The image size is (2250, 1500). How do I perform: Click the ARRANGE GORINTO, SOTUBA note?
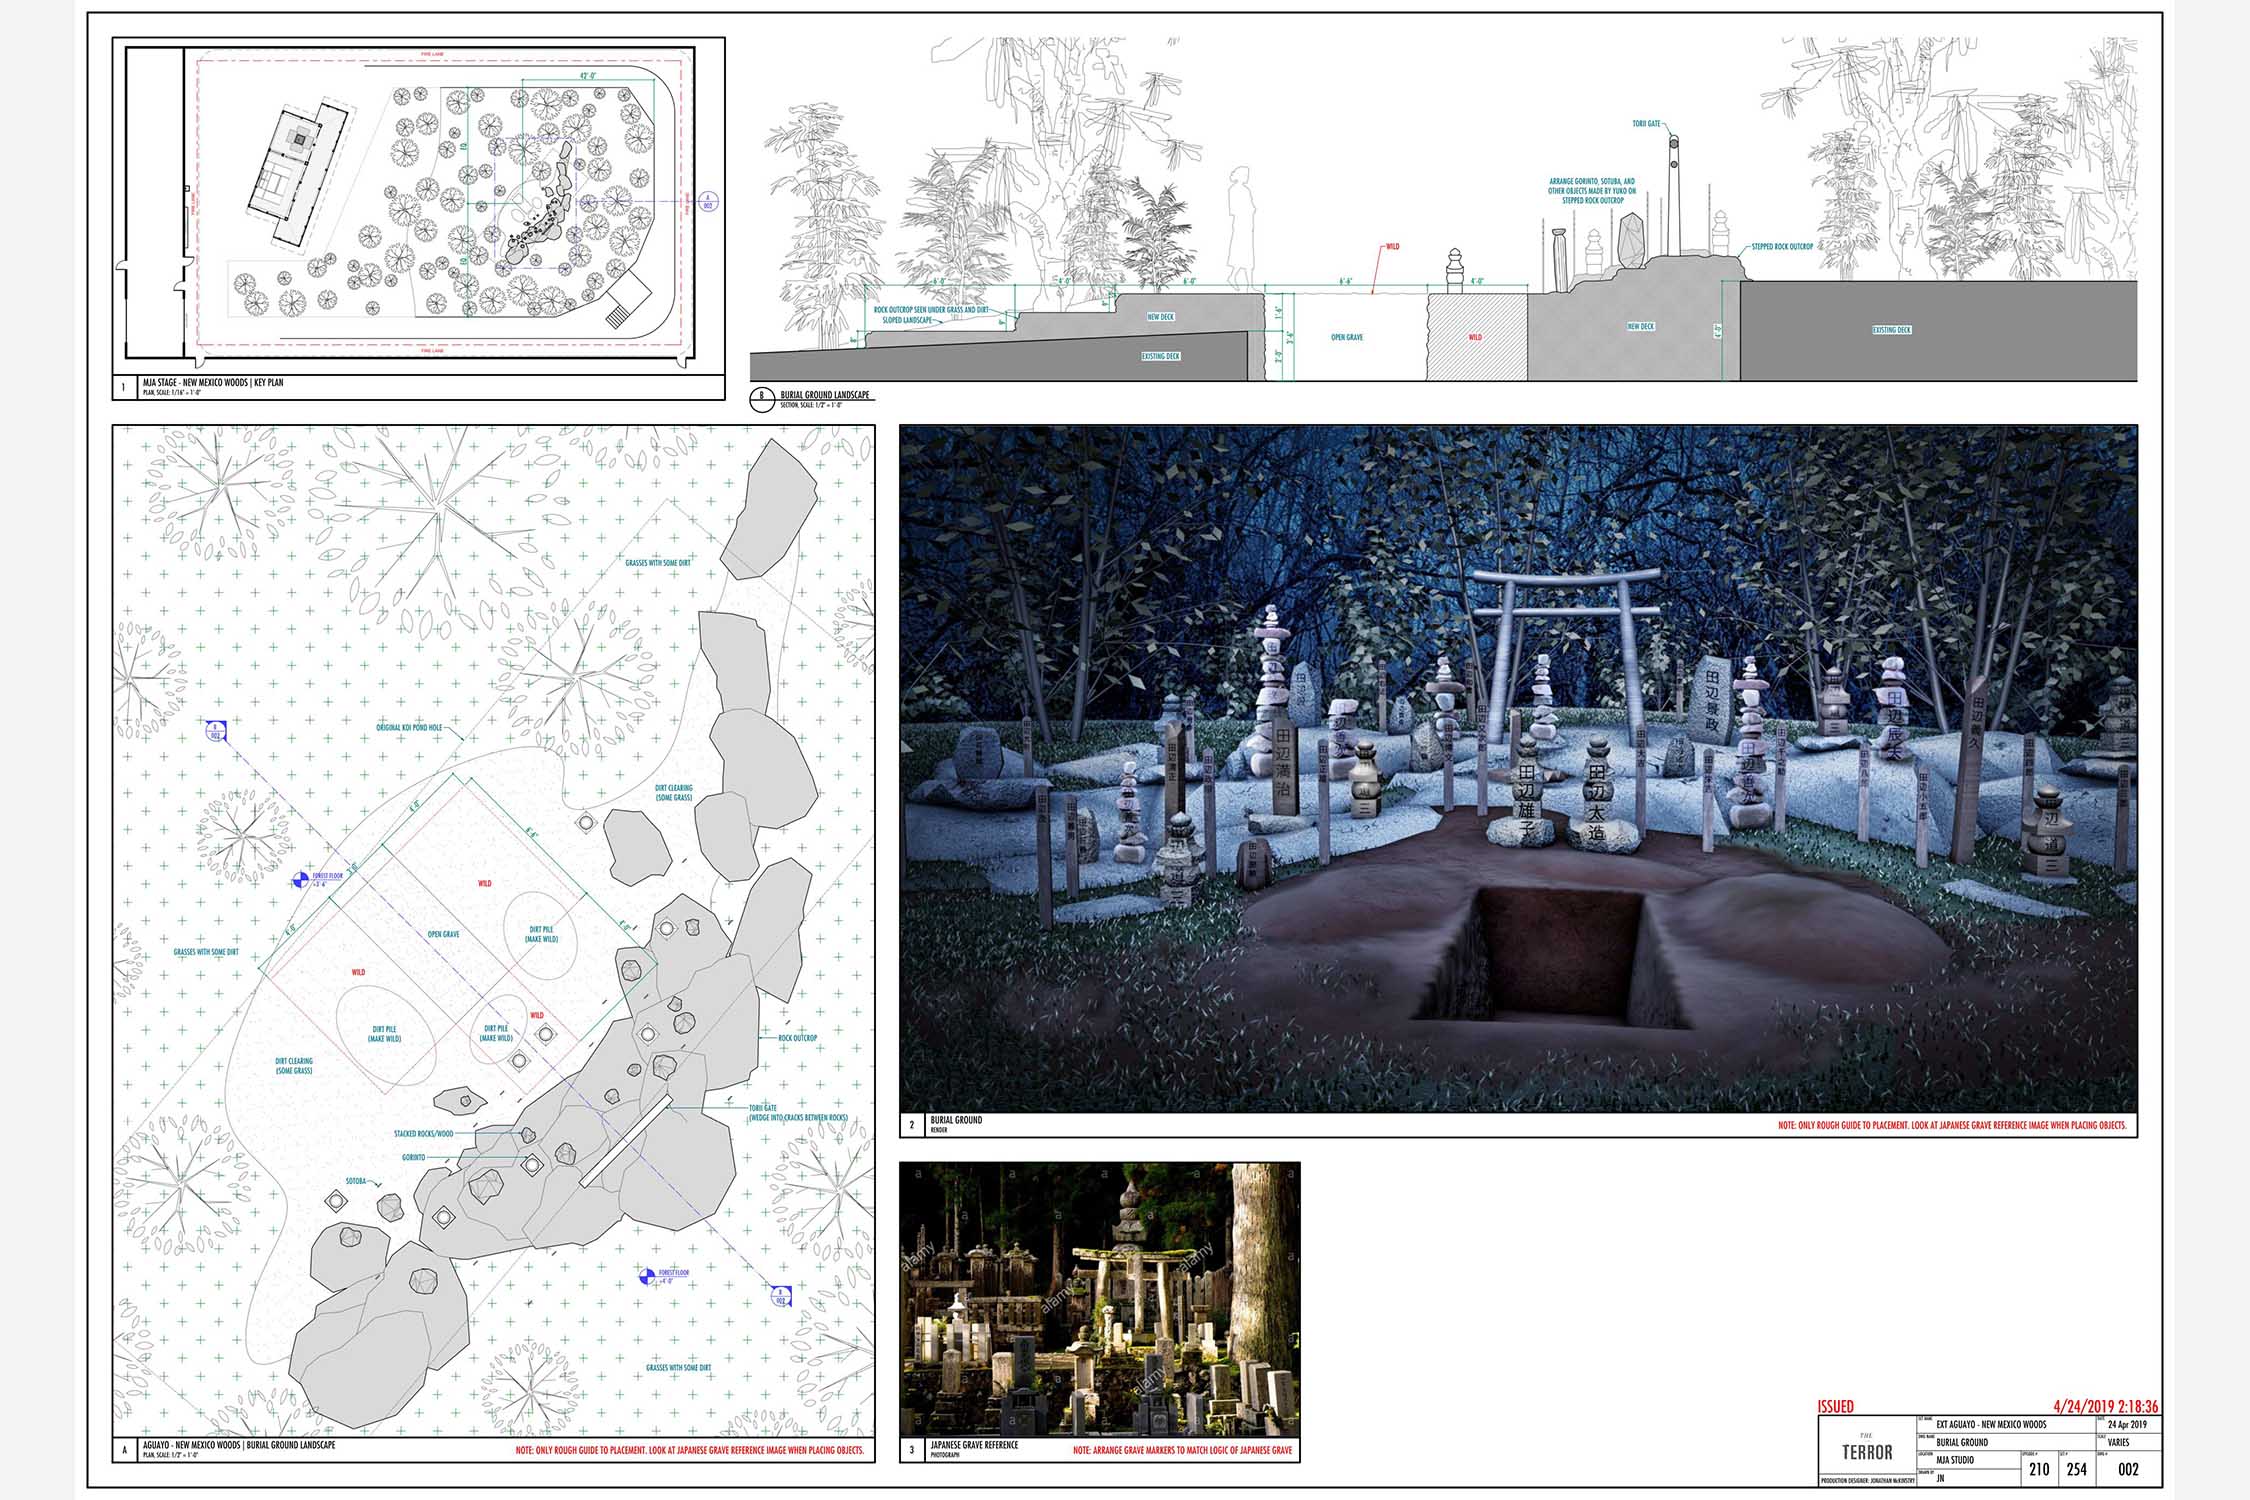click(1592, 191)
